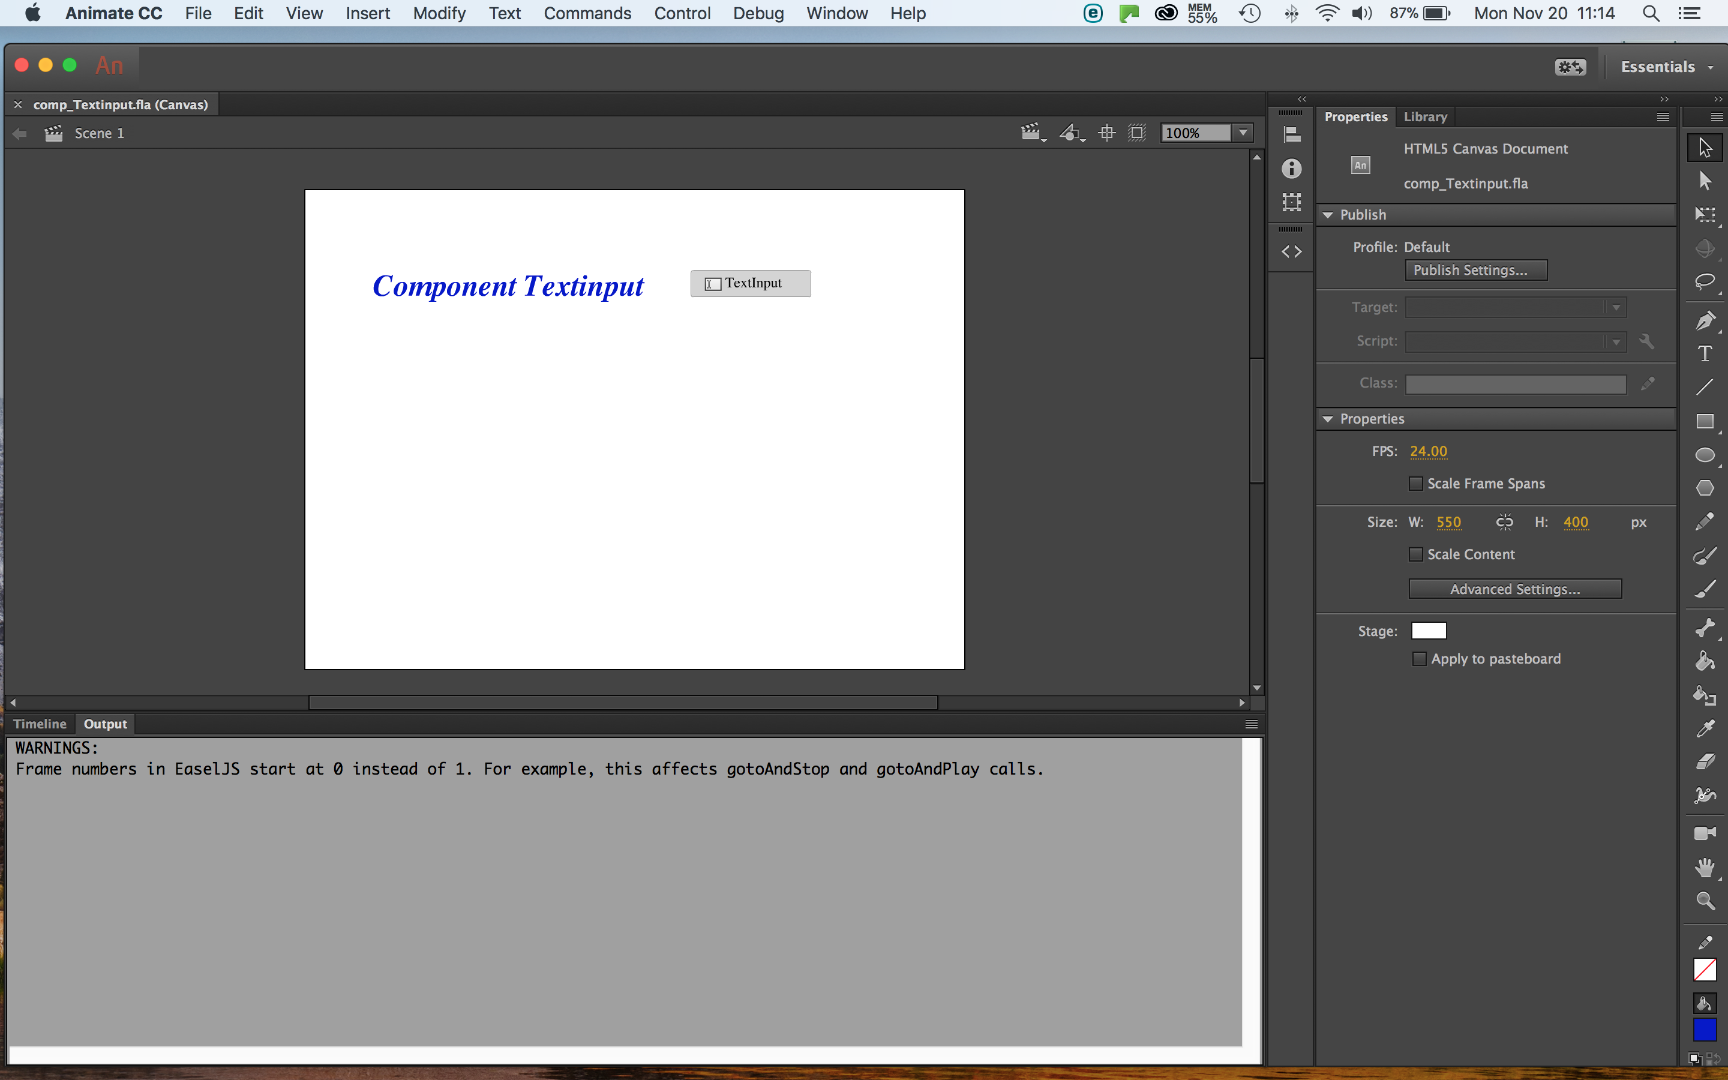Screen dimensions: 1728x1080
Task: Toggle clip content outside stage icon
Action: (1137, 133)
